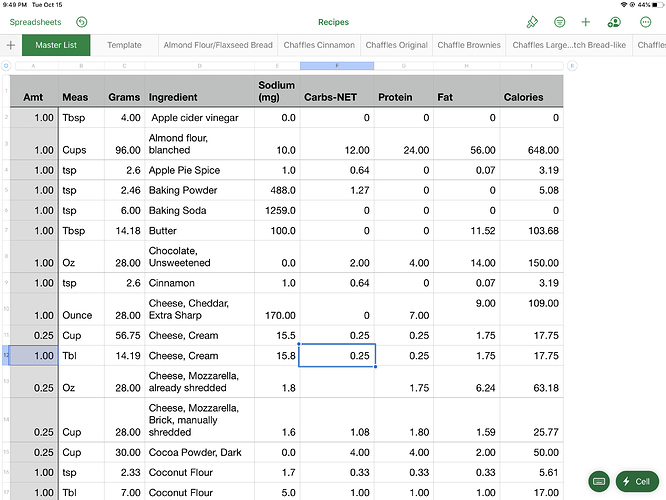Open the Chaffles Original tab
This screenshot has width=666, height=500.
(x=396, y=45)
